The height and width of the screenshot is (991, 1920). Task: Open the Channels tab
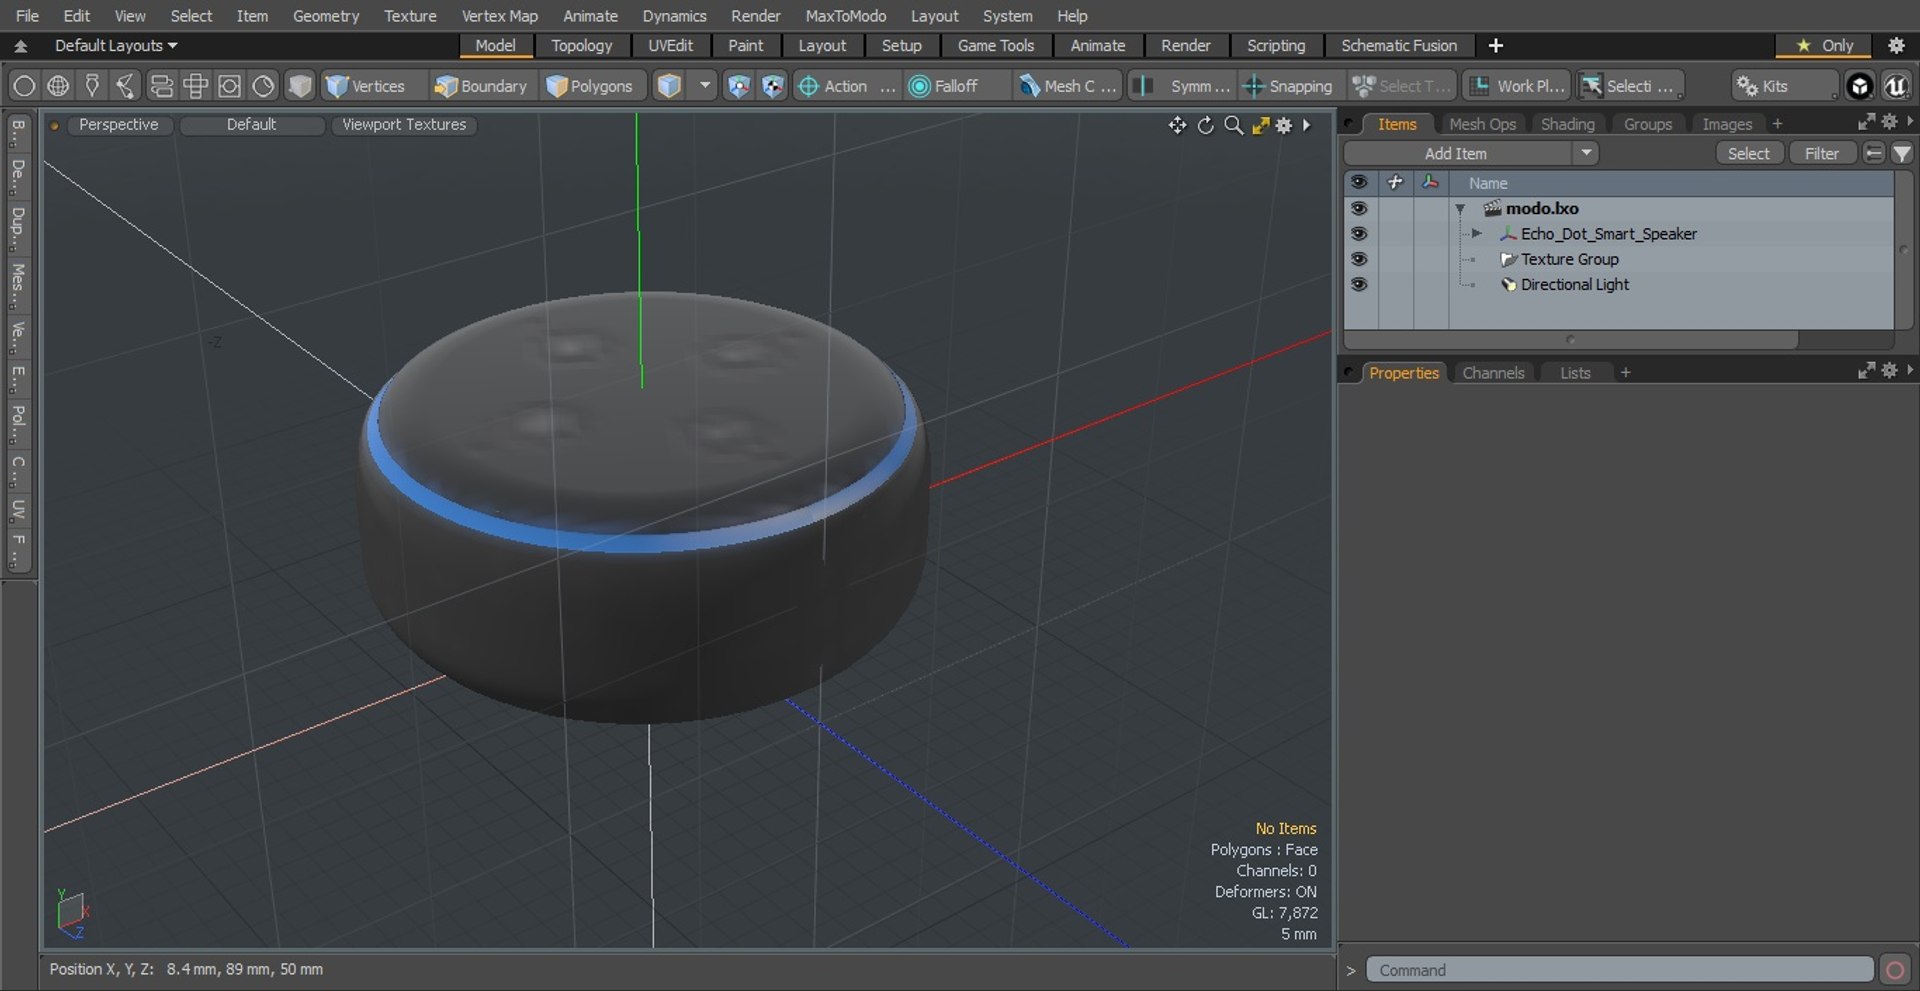[x=1493, y=373]
